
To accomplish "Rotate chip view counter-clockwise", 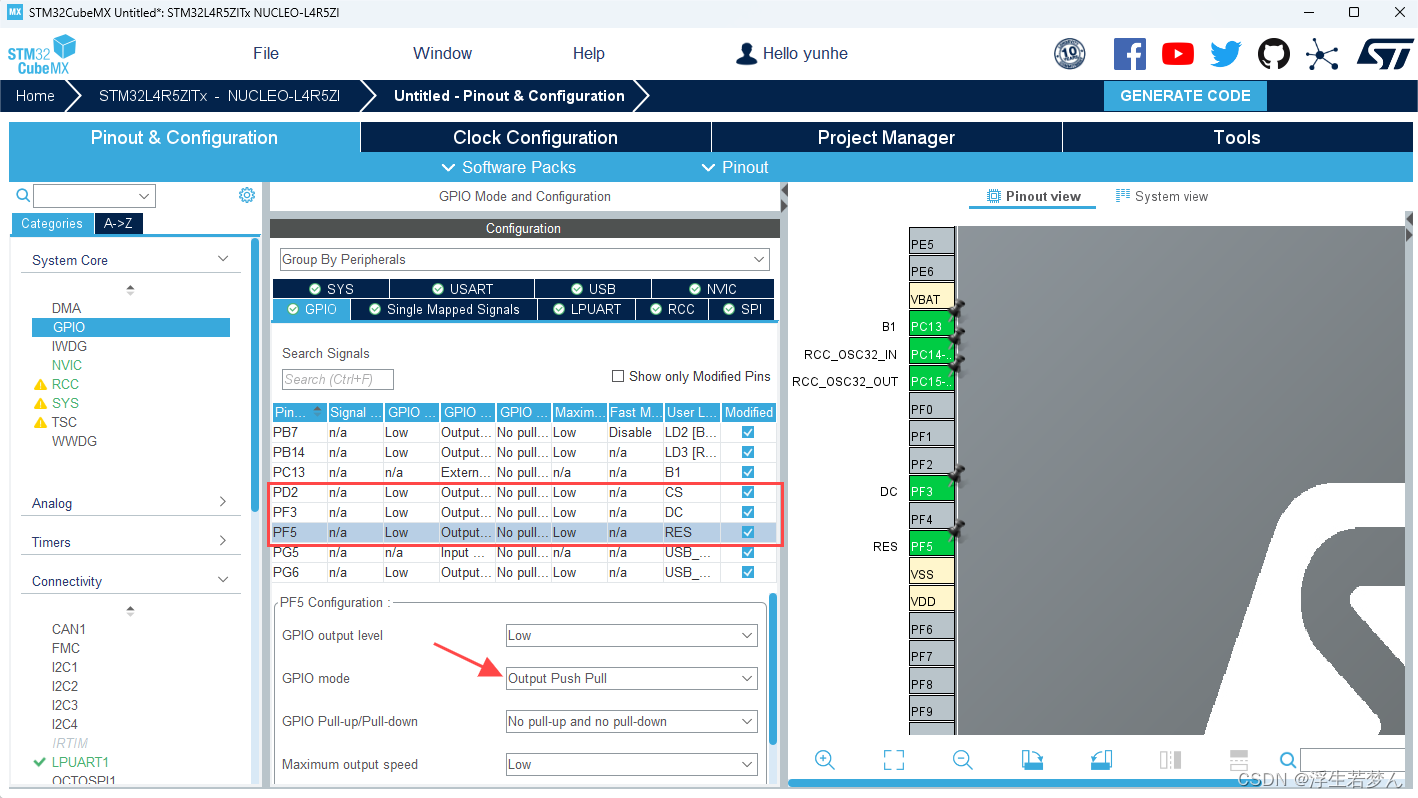I will (x=1101, y=760).
